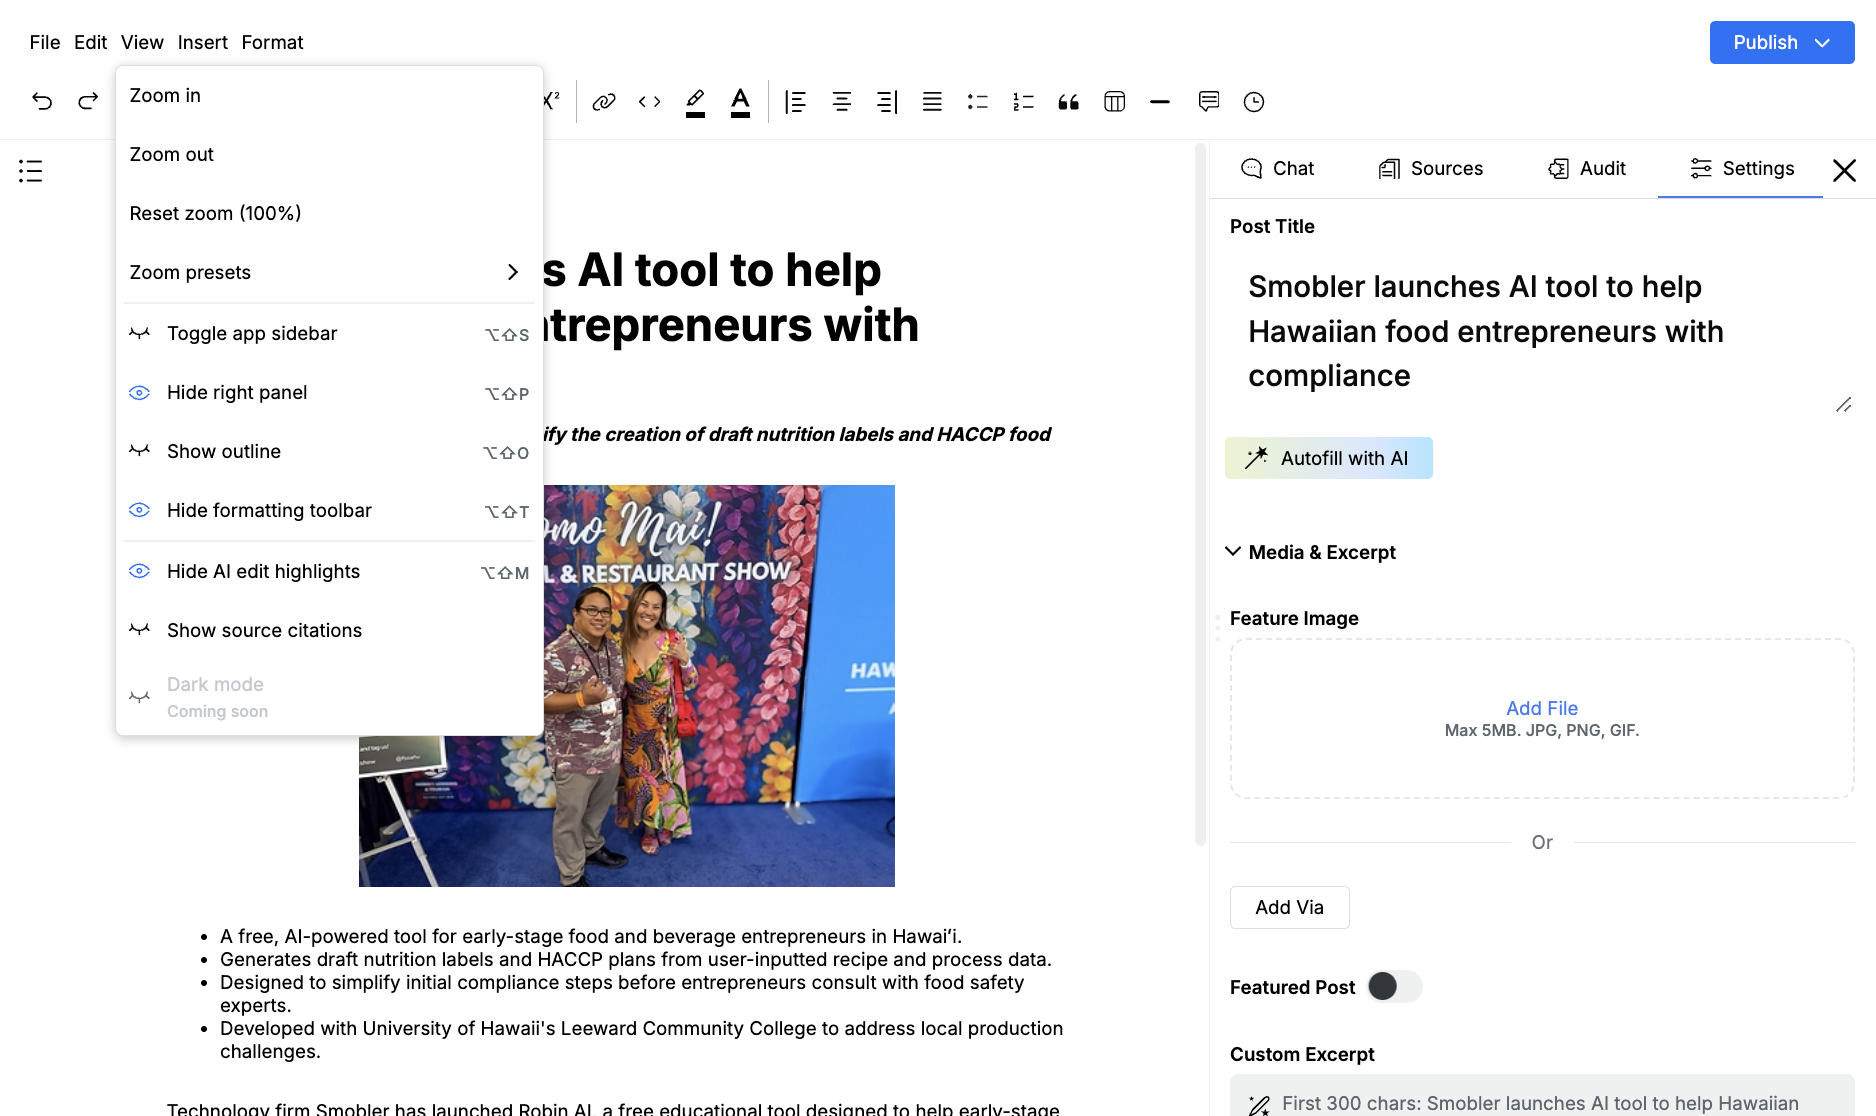The width and height of the screenshot is (1876, 1116).
Task: Insert a horizontal divider line
Action: [1160, 102]
